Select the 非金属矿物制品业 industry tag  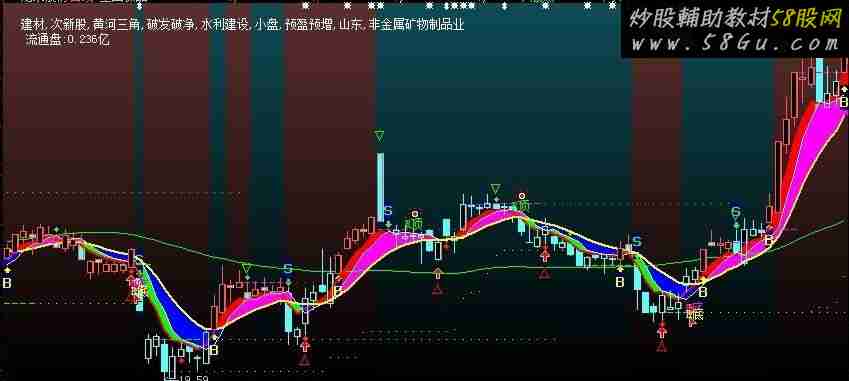pos(416,24)
